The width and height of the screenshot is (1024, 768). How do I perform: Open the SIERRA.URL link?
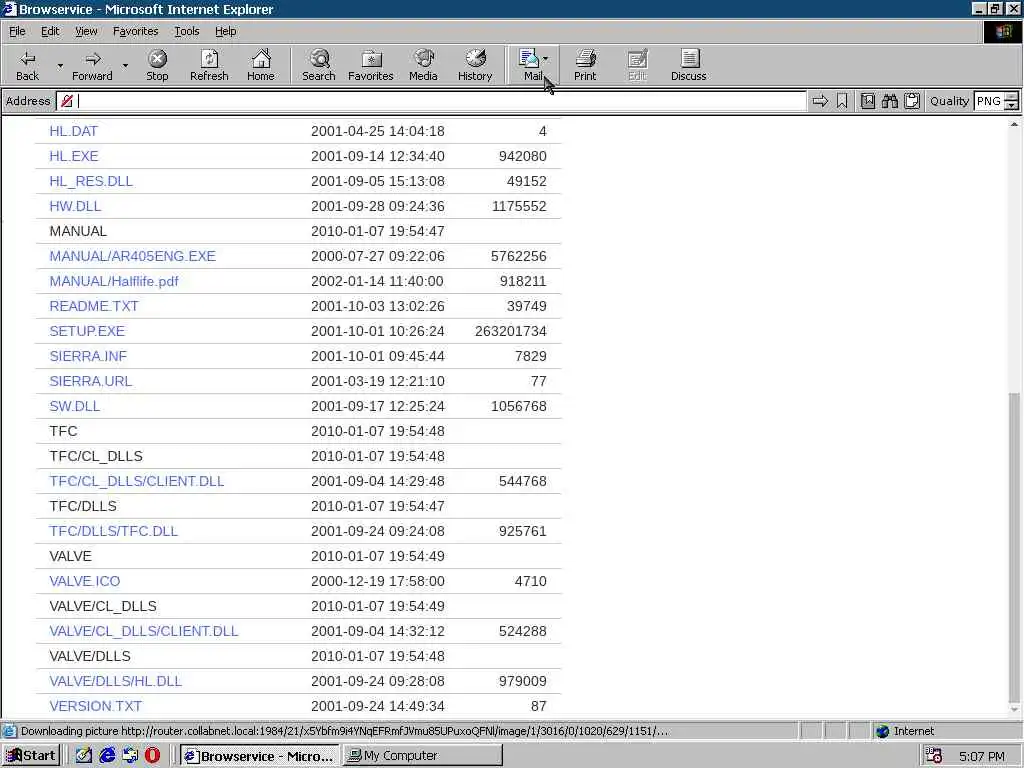pos(91,381)
